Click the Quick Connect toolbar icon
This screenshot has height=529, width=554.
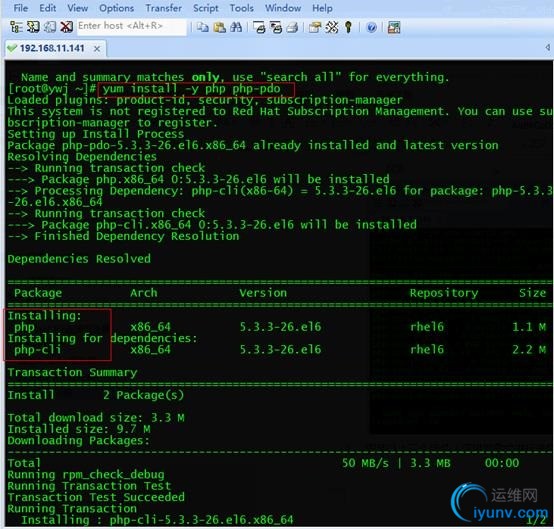[x=33, y=27]
